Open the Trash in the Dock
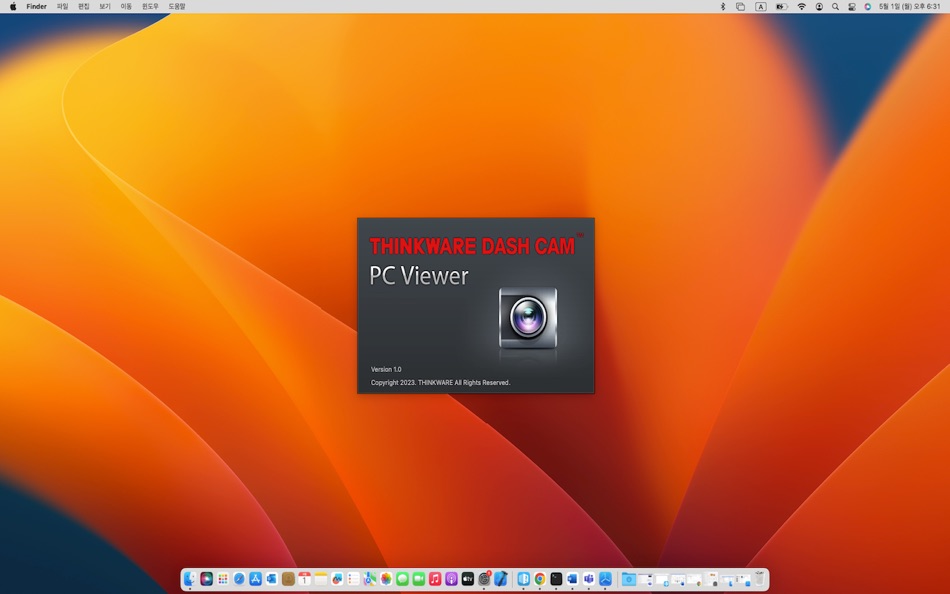 tap(760, 579)
